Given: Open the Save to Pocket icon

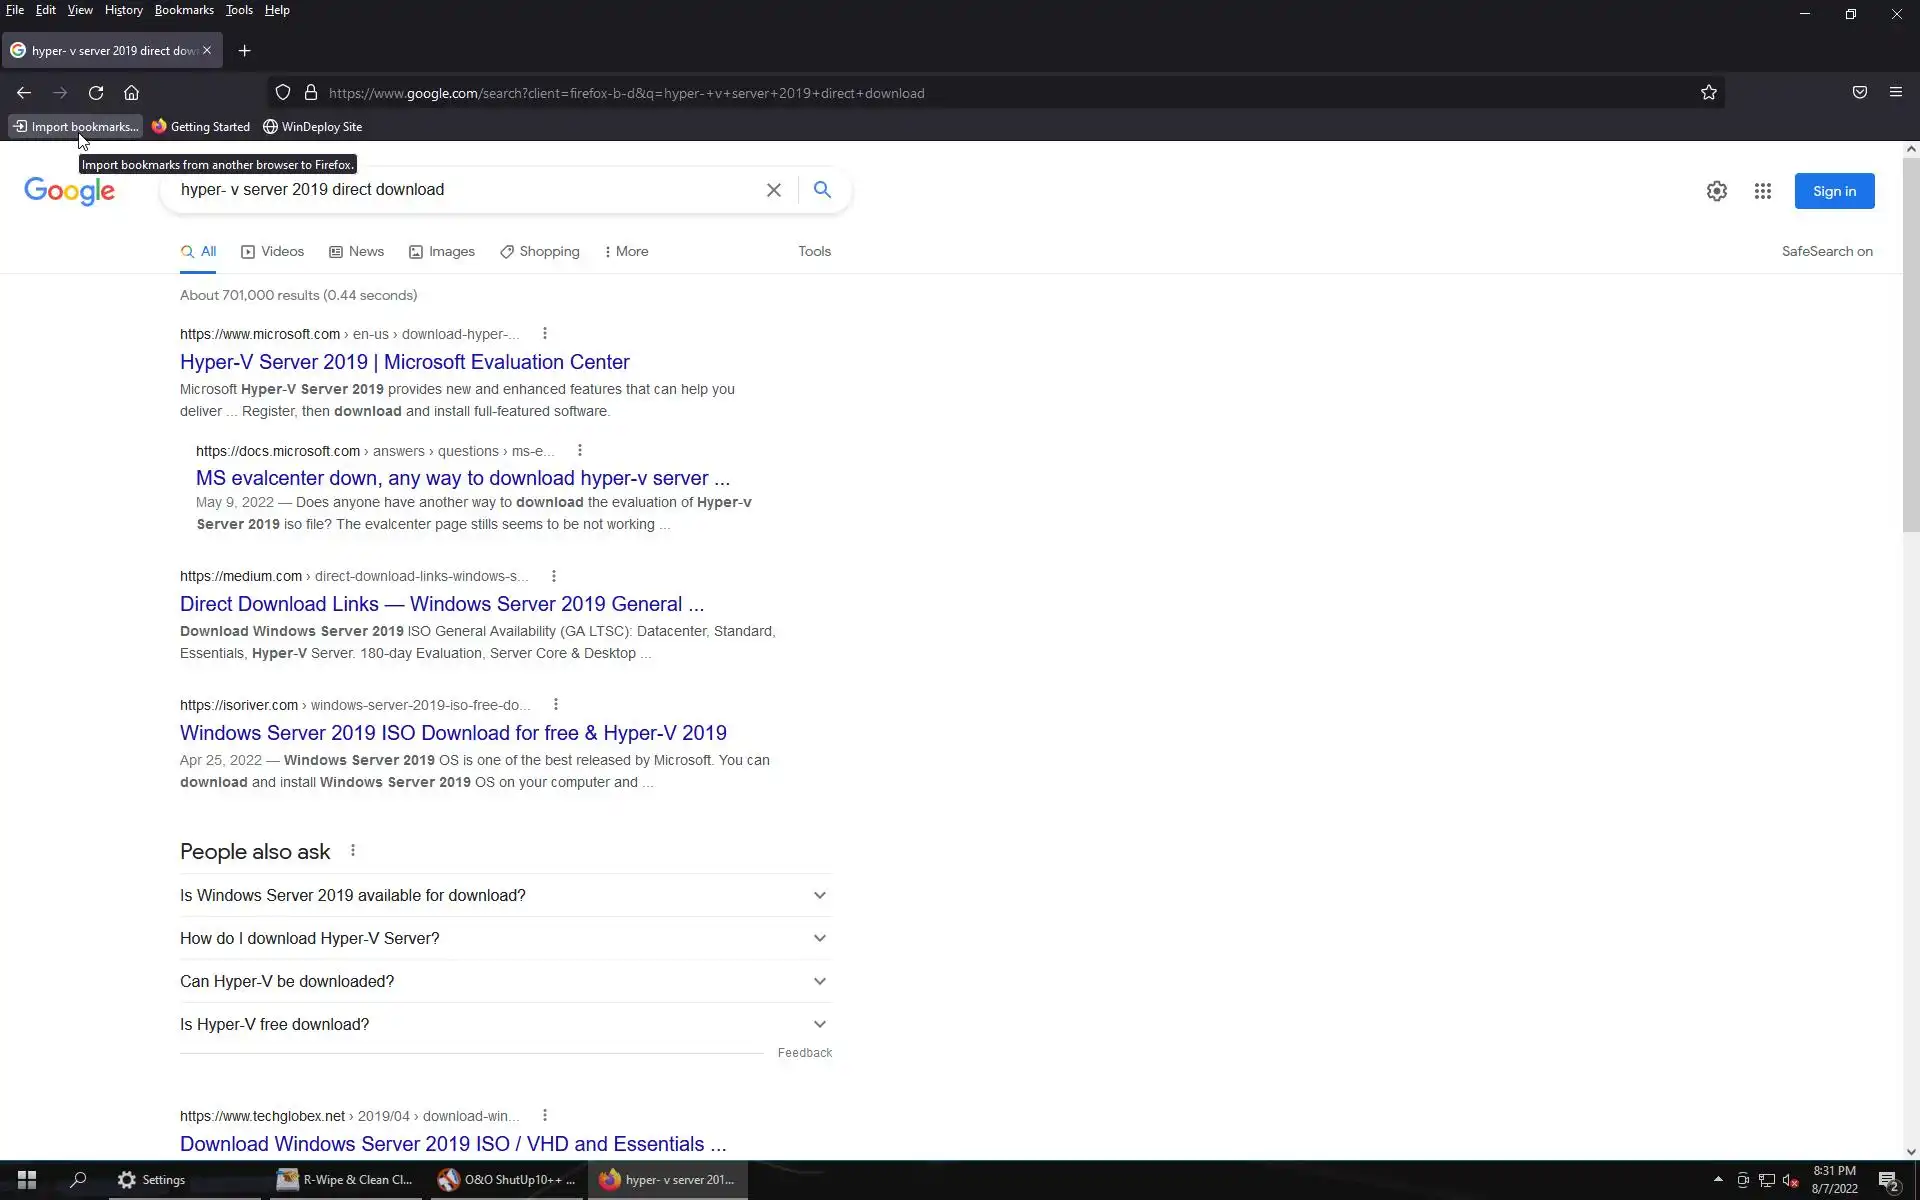Looking at the screenshot, I should pyautogui.click(x=1859, y=93).
